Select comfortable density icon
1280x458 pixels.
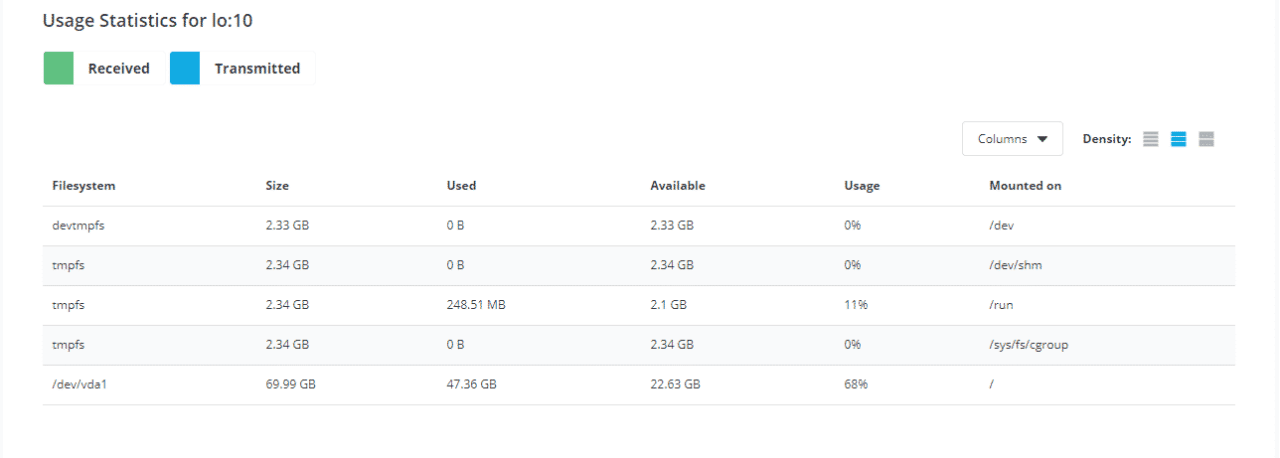pos(1206,139)
